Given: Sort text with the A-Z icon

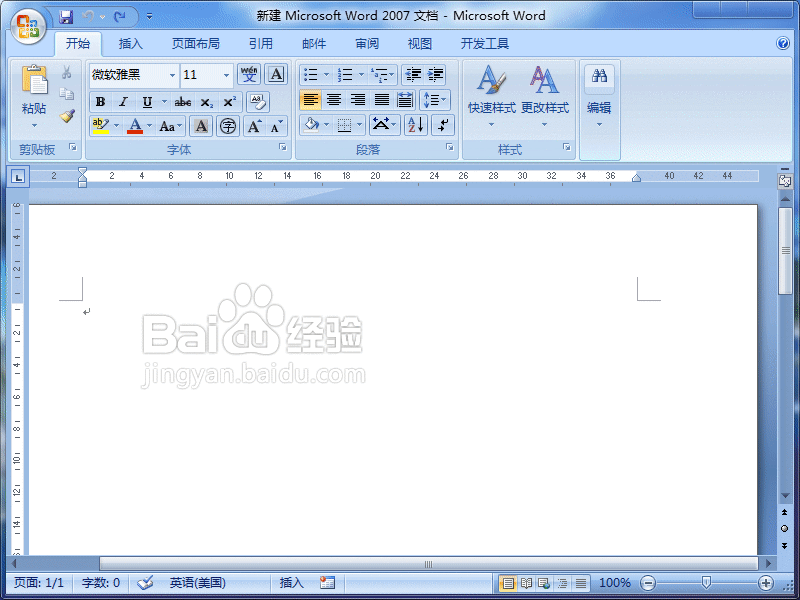Looking at the screenshot, I should coord(416,125).
